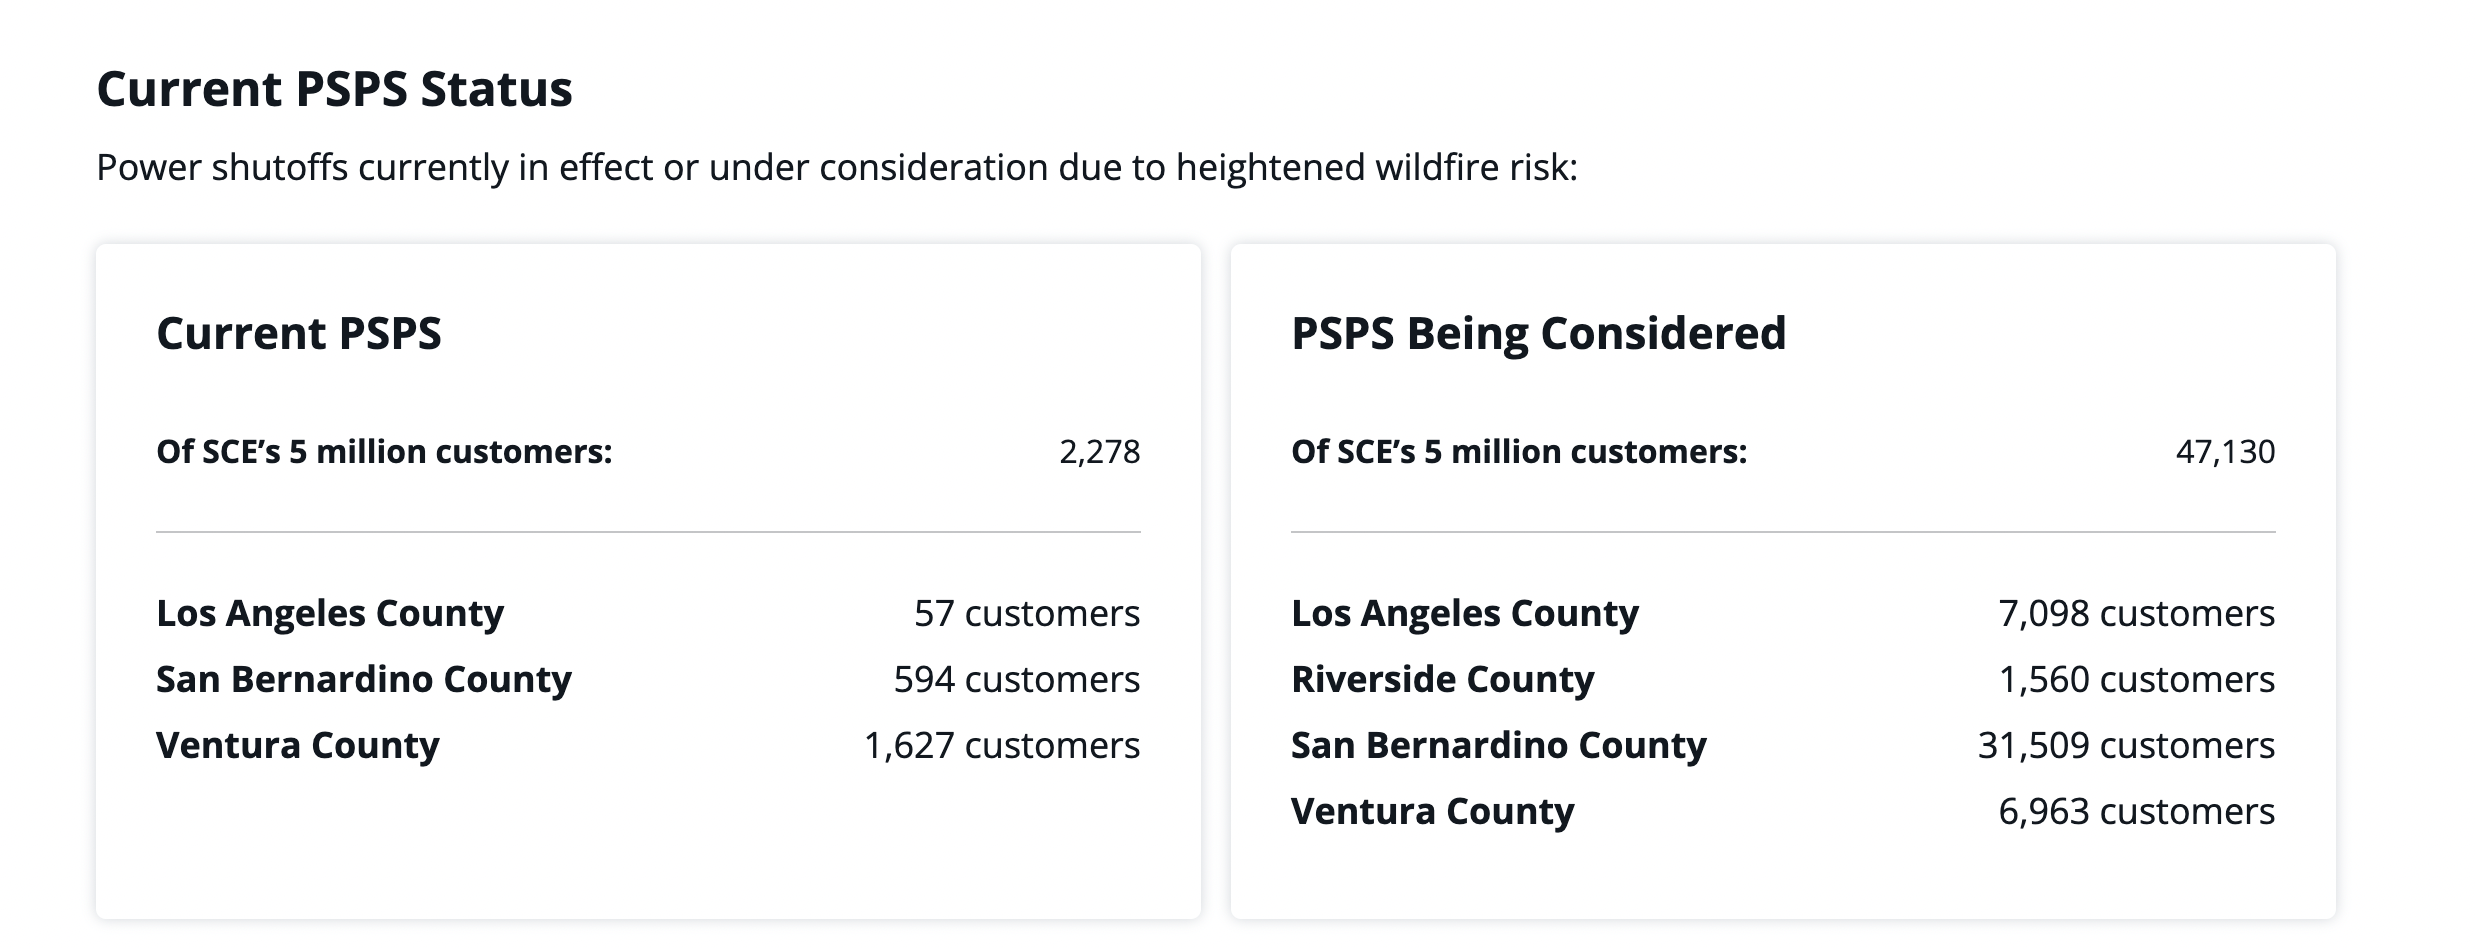Select Ventura County in Current PSPS card
The width and height of the screenshot is (2475, 948).
tap(298, 745)
